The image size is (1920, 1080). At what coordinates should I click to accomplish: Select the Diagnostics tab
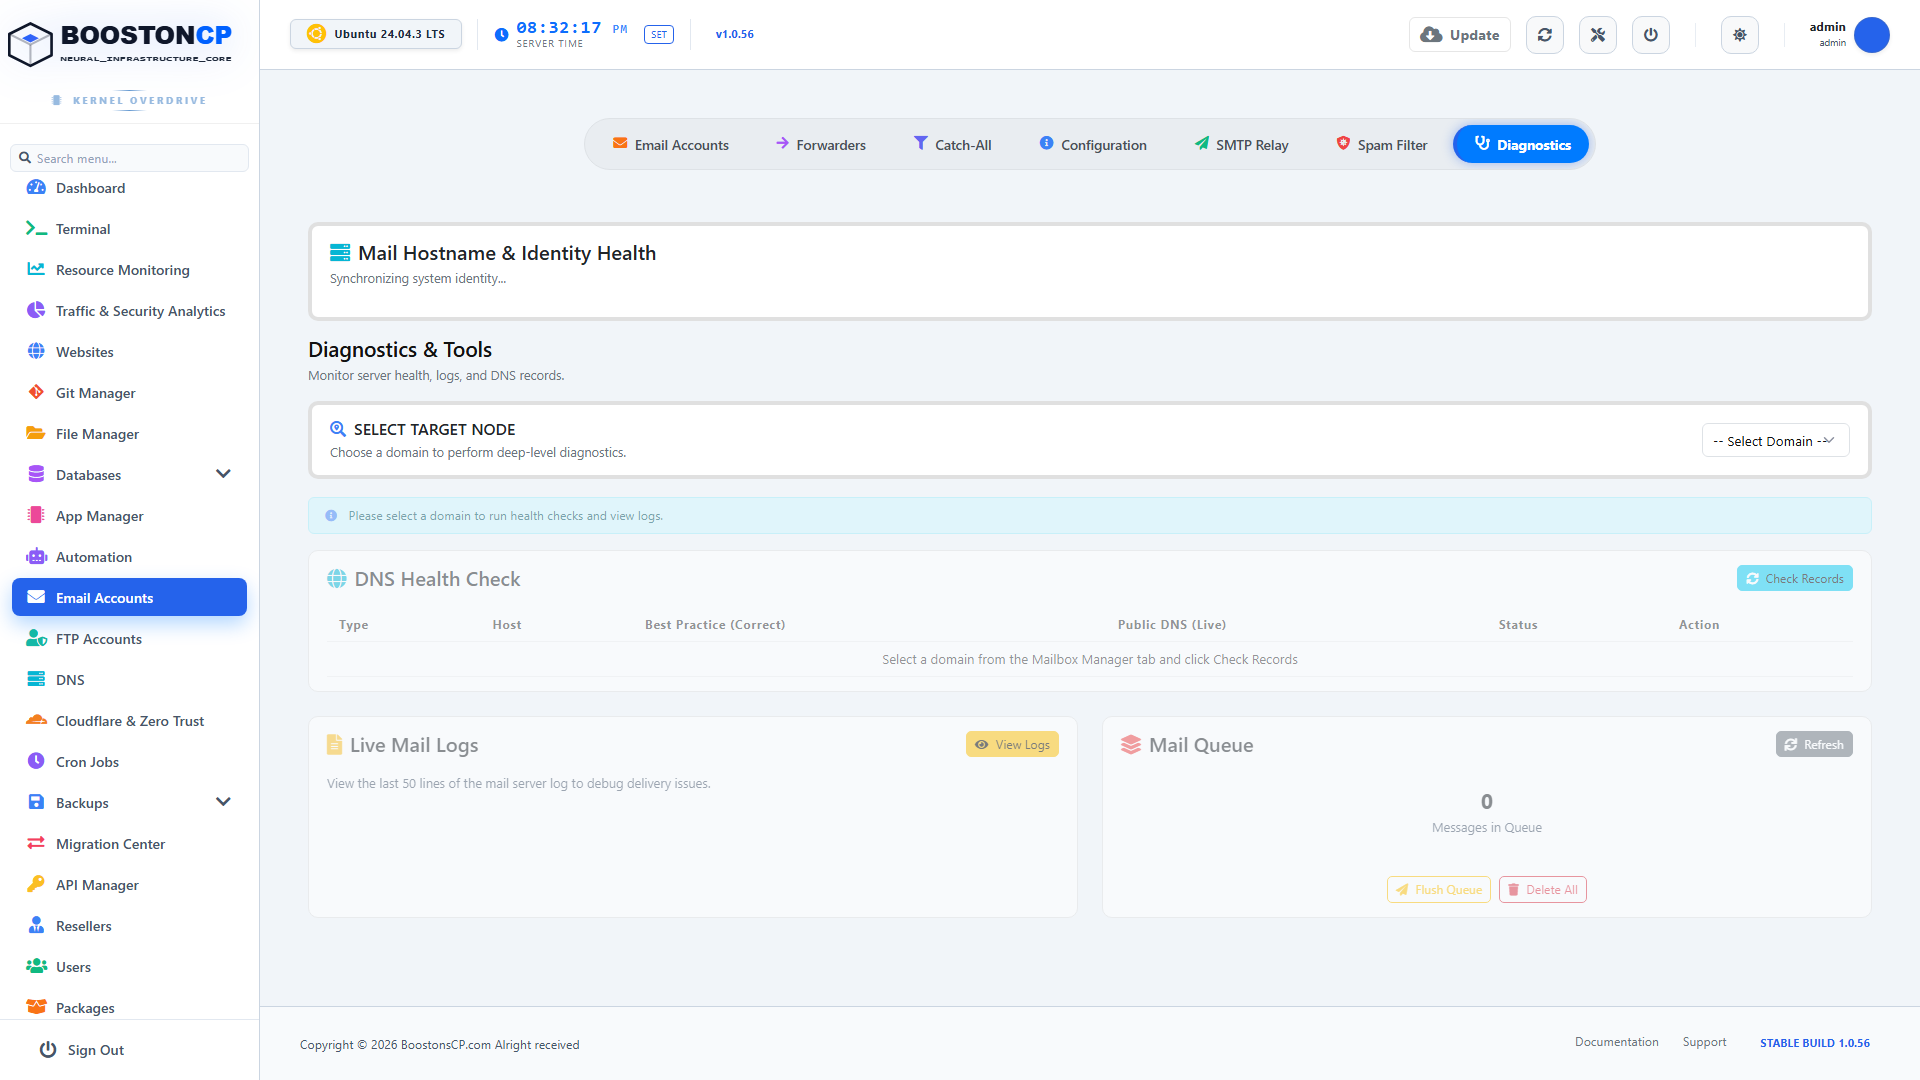point(1521,145)
